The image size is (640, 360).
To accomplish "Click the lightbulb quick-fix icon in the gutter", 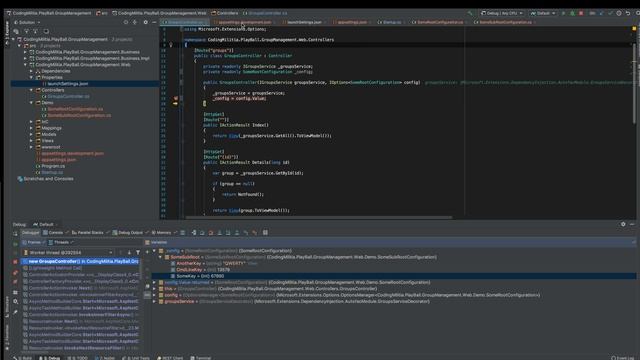I will pyautogui.click(x=171, y=45).
